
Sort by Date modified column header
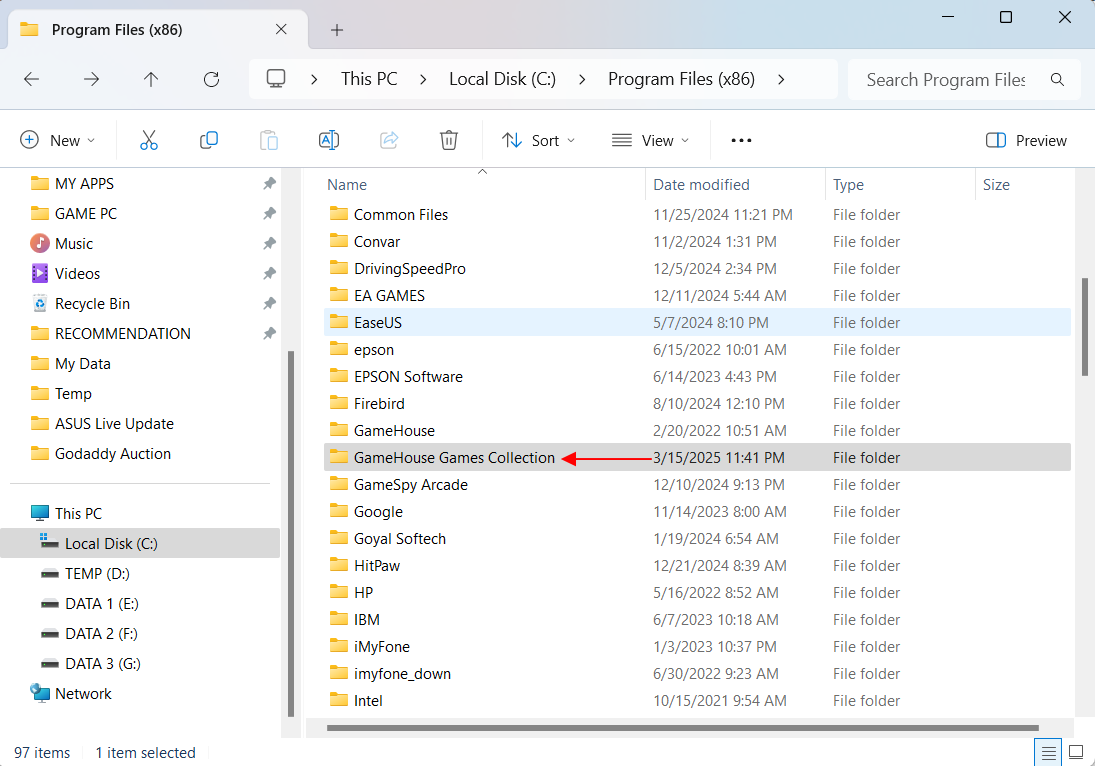click(x=701, y=184)
